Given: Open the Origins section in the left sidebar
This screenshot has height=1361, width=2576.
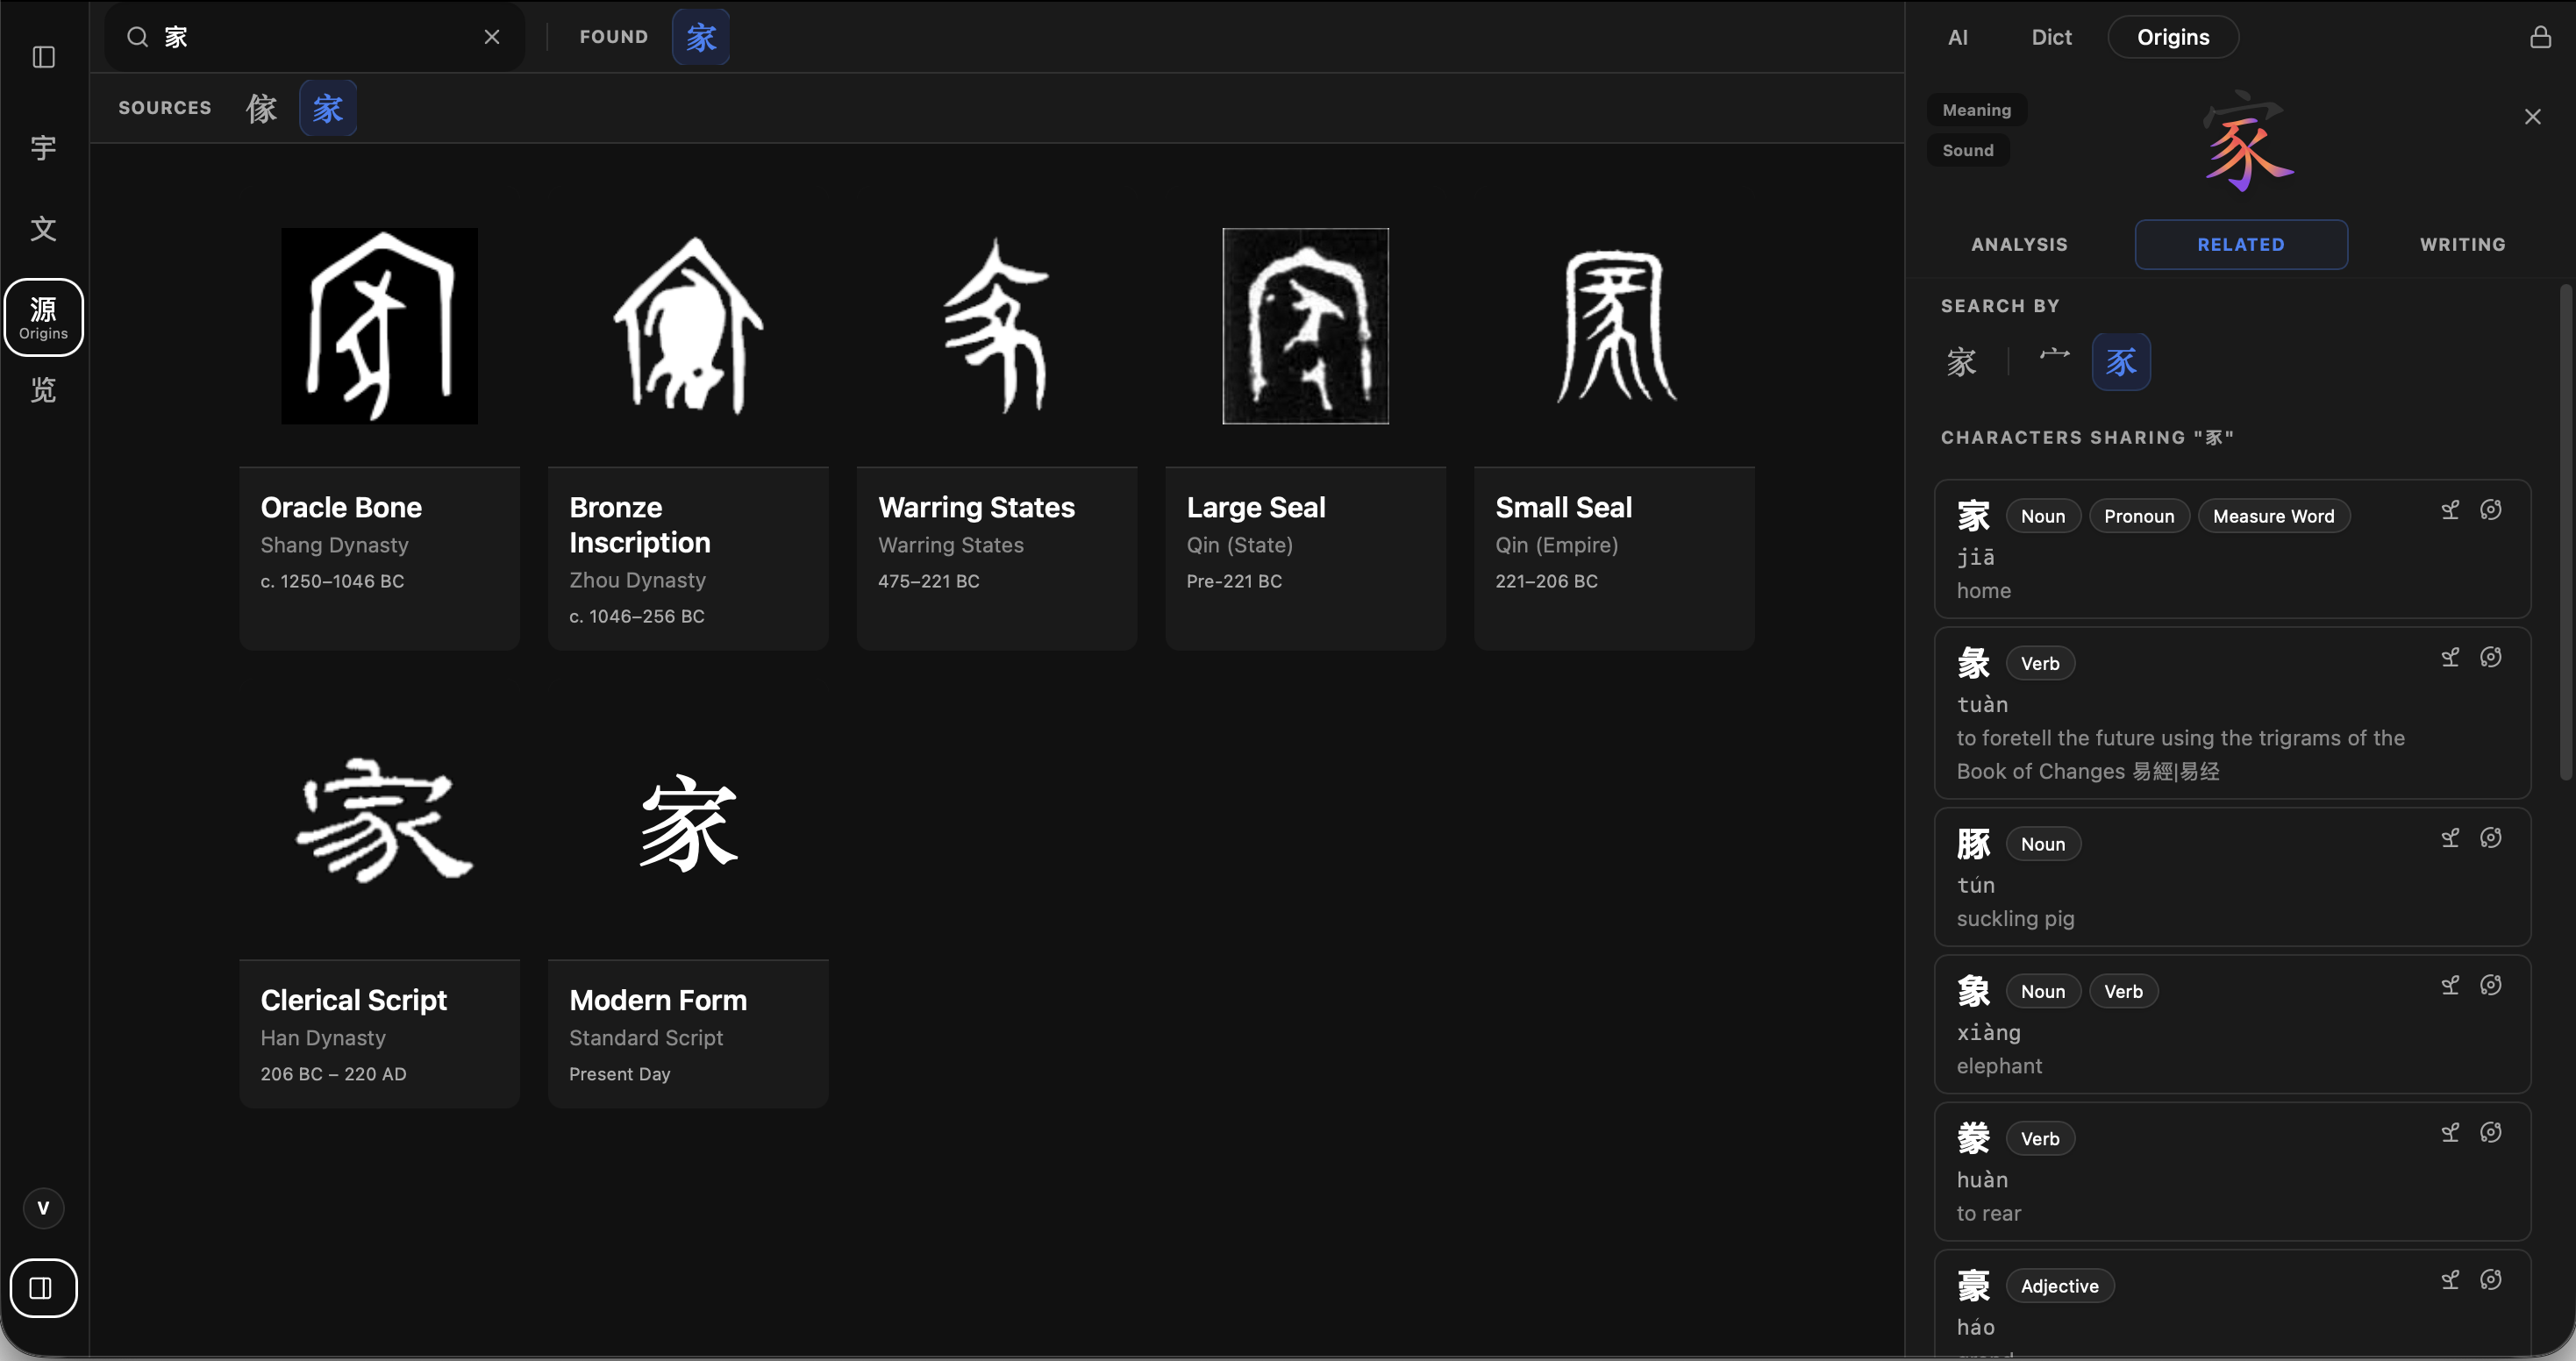Looking at the screenshot, I should (x=43, y=317).
